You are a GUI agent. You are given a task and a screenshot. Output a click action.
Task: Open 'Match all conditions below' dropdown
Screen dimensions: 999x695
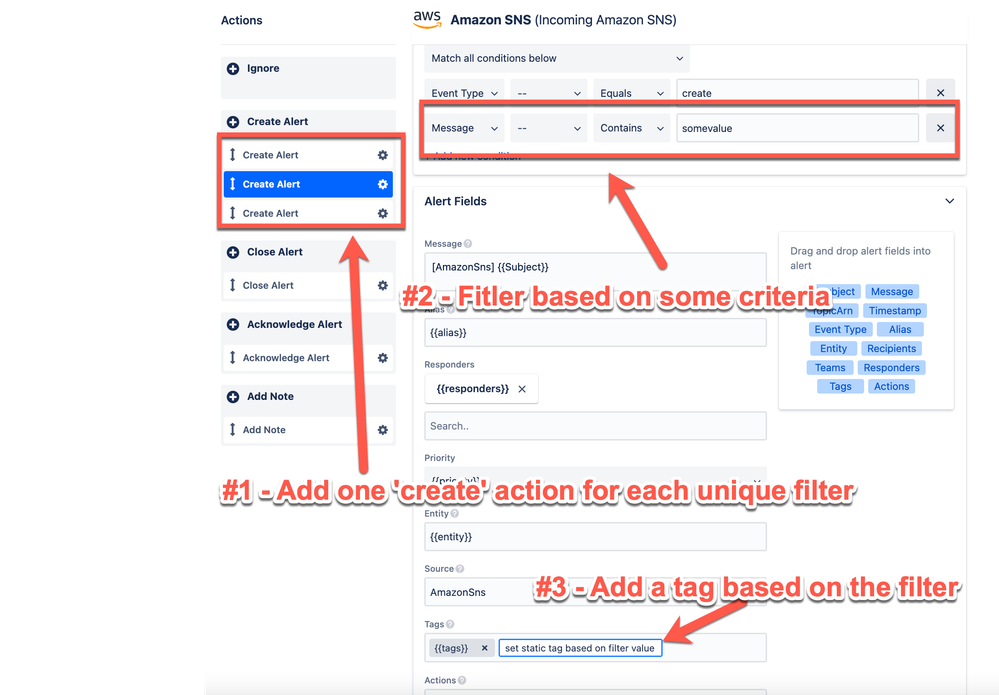coord(557,59)
